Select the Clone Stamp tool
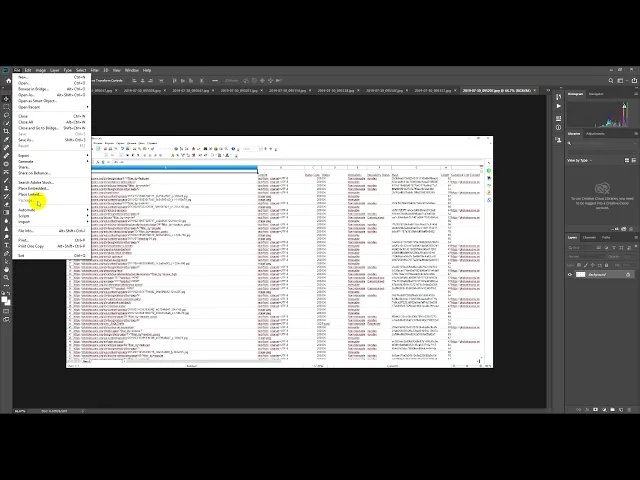 pyautogui.click(x=6, y=188)
